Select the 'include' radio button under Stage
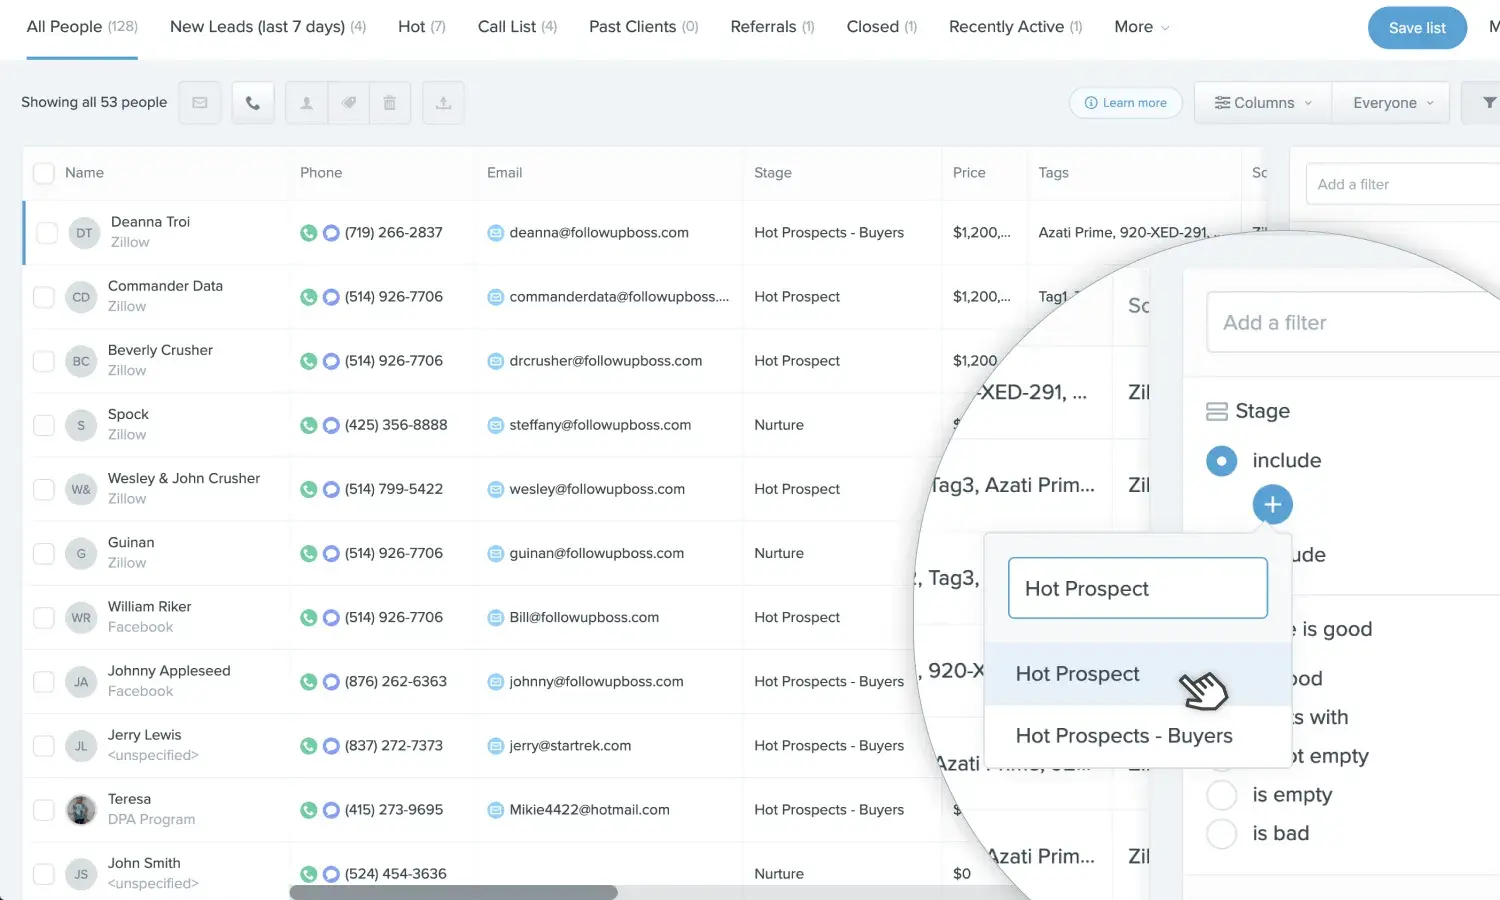The image size is (1500, 900). coord(1221,461)
